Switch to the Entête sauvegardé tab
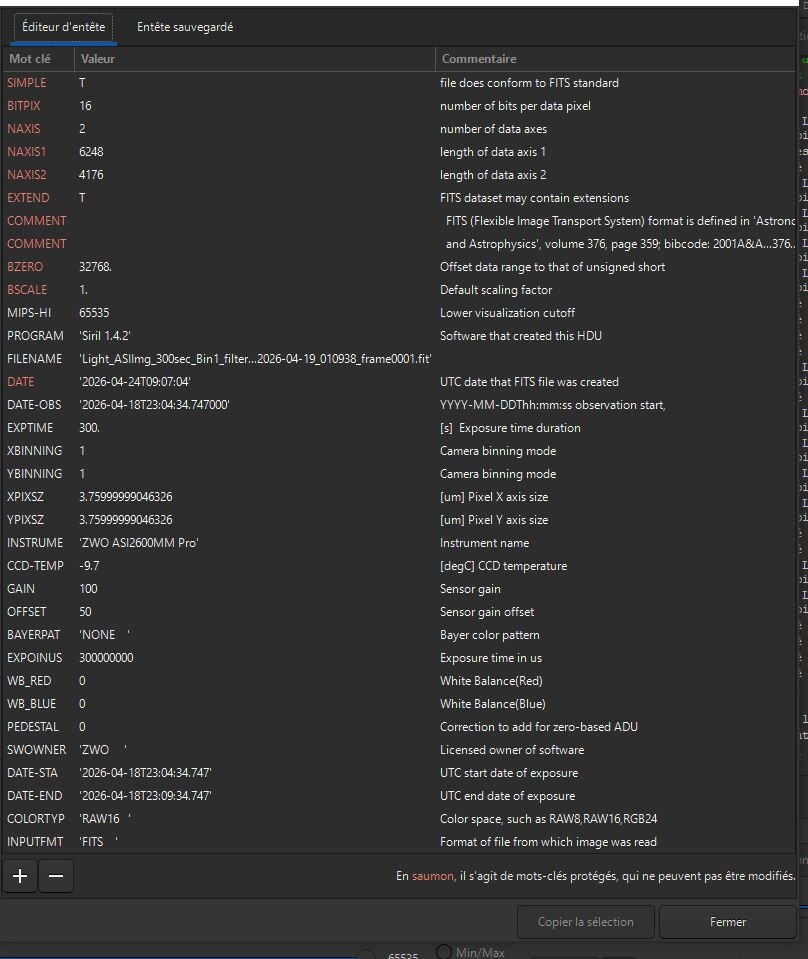The image size is (808, 959). click(185, 27)
